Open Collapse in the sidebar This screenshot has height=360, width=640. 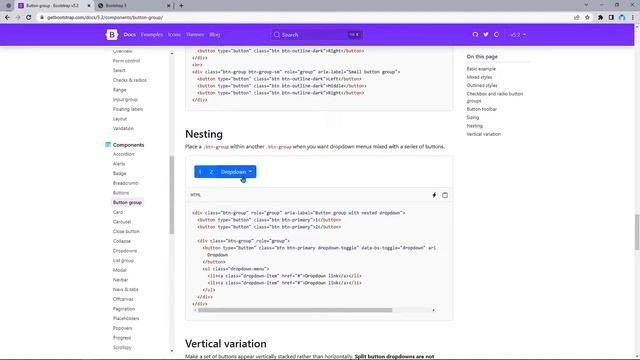(x=122, y=241)
